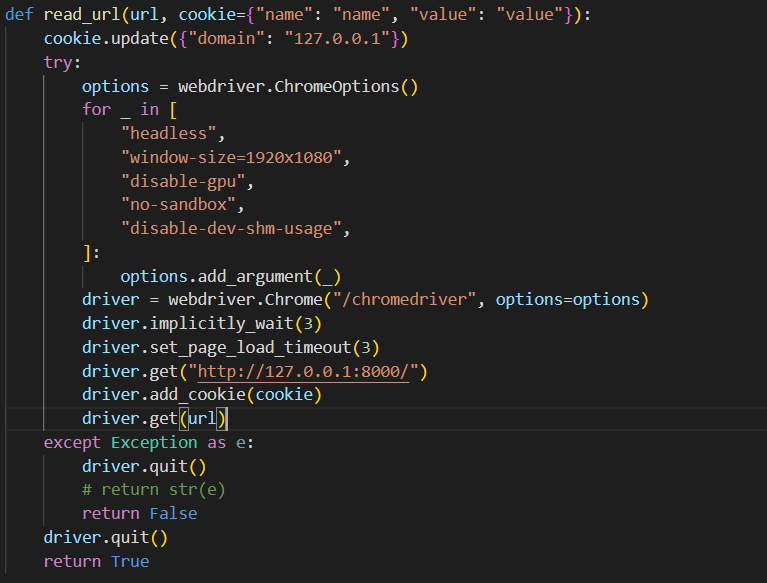
Task: Click the try keyword
Action: pyautogui.click(x=58, y=63)
